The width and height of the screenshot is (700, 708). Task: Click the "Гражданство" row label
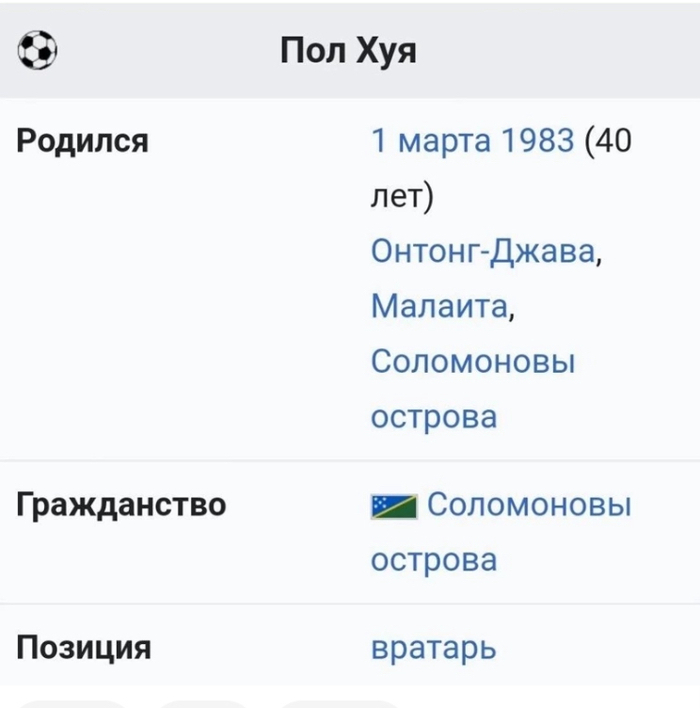point(121,505)
